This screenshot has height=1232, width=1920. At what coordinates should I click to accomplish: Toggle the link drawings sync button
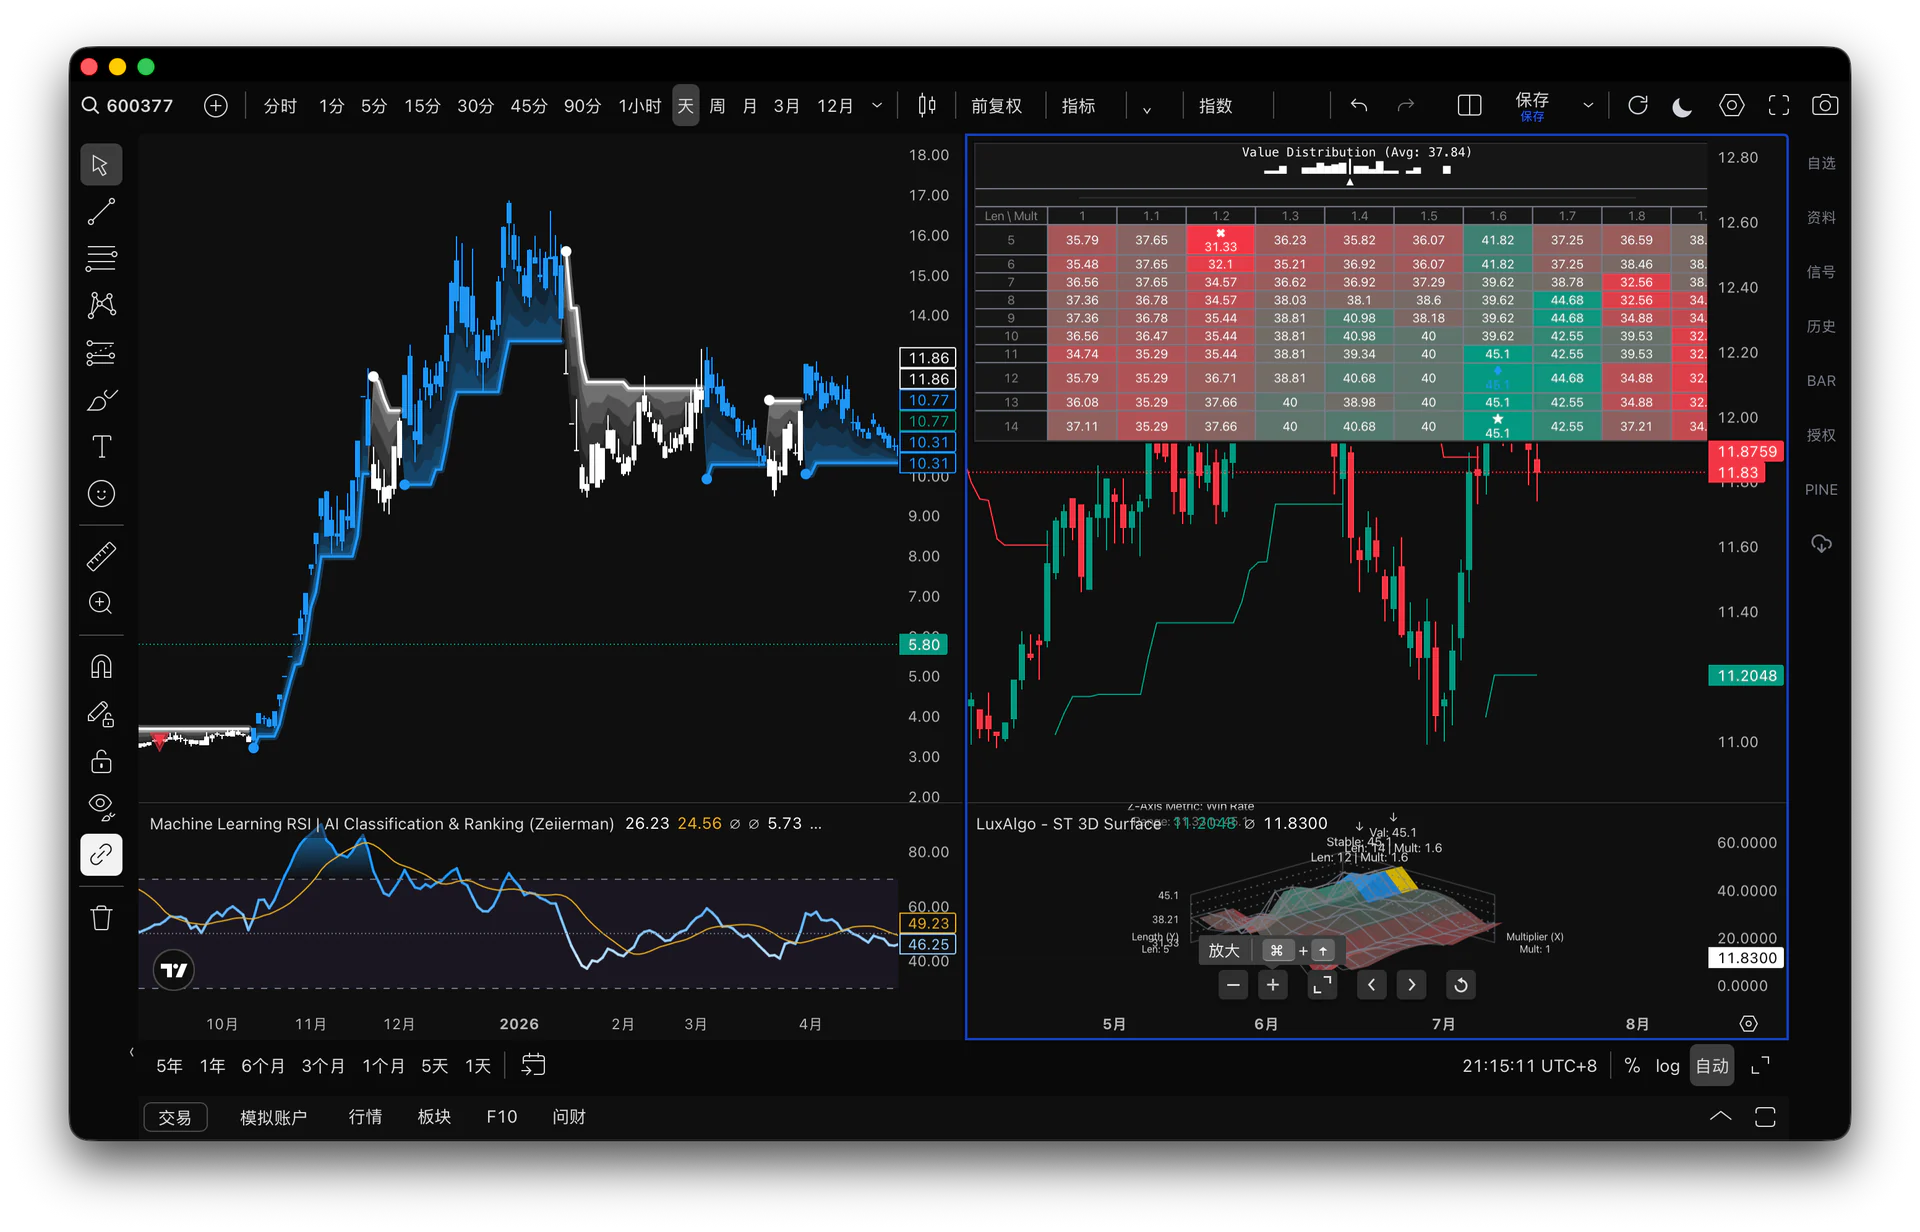click(101, 855)
